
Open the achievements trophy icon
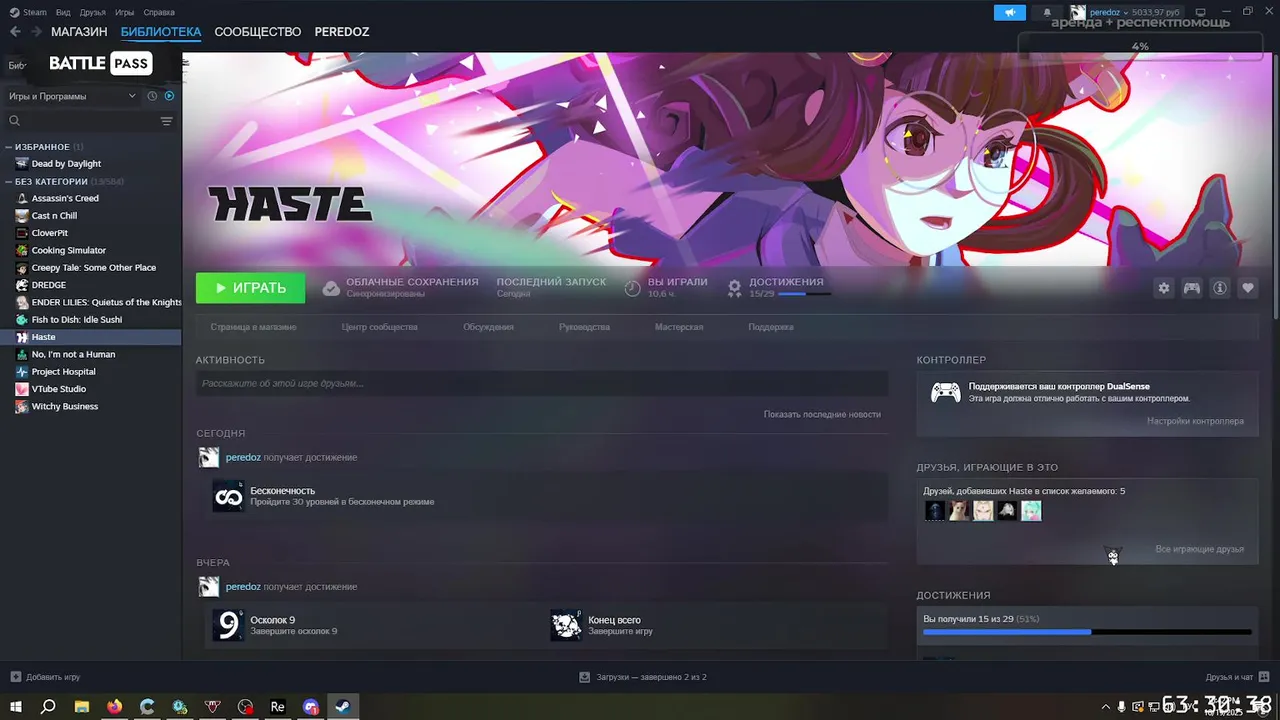[735, 288]
